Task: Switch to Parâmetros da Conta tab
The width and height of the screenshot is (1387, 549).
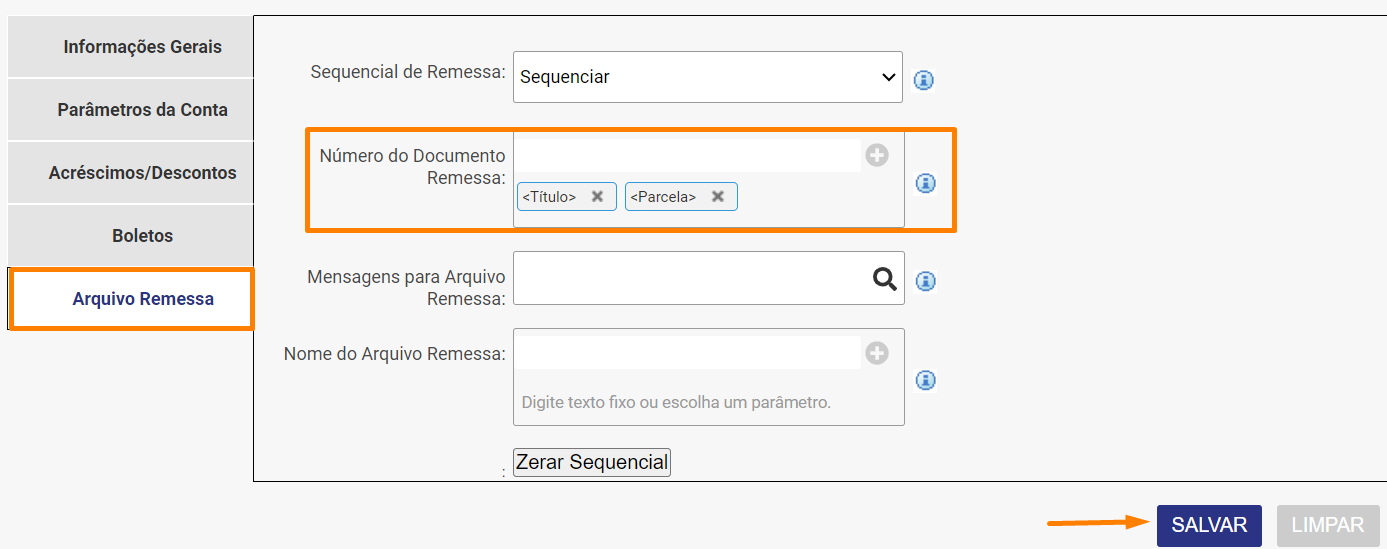Action: pyautogui.click(x=143, y=110)
